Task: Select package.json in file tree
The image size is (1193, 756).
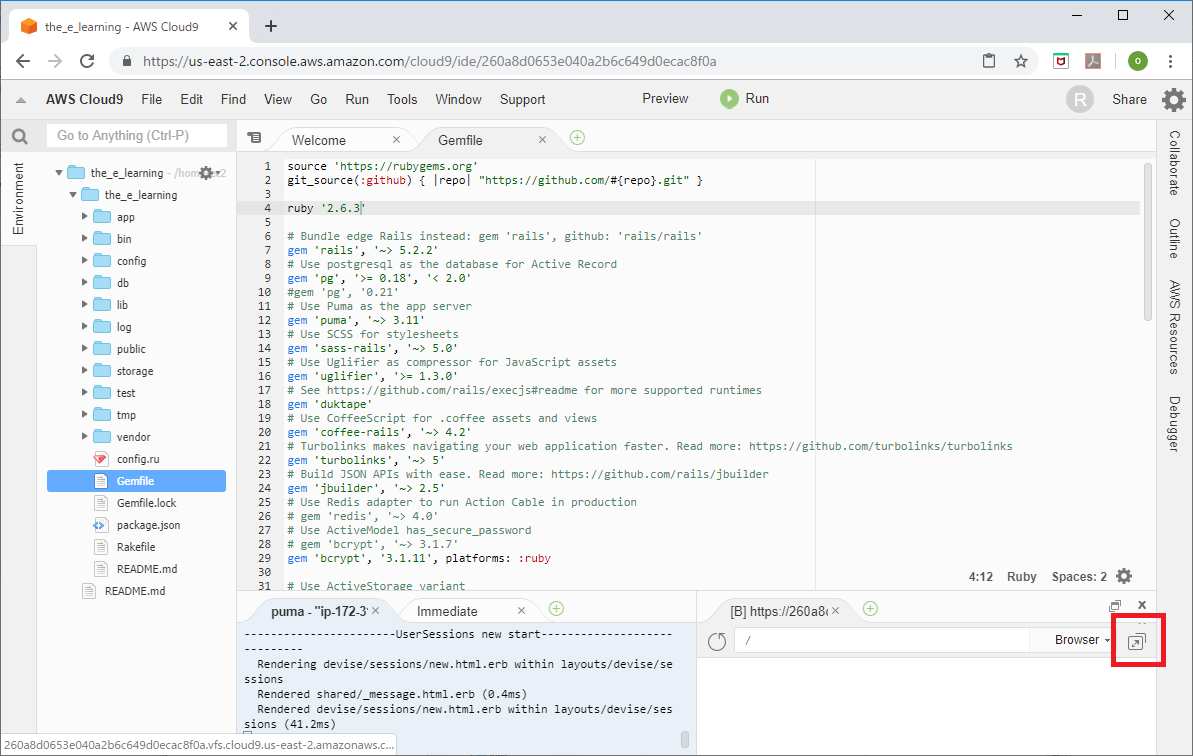Action: [x=148, y=526]
